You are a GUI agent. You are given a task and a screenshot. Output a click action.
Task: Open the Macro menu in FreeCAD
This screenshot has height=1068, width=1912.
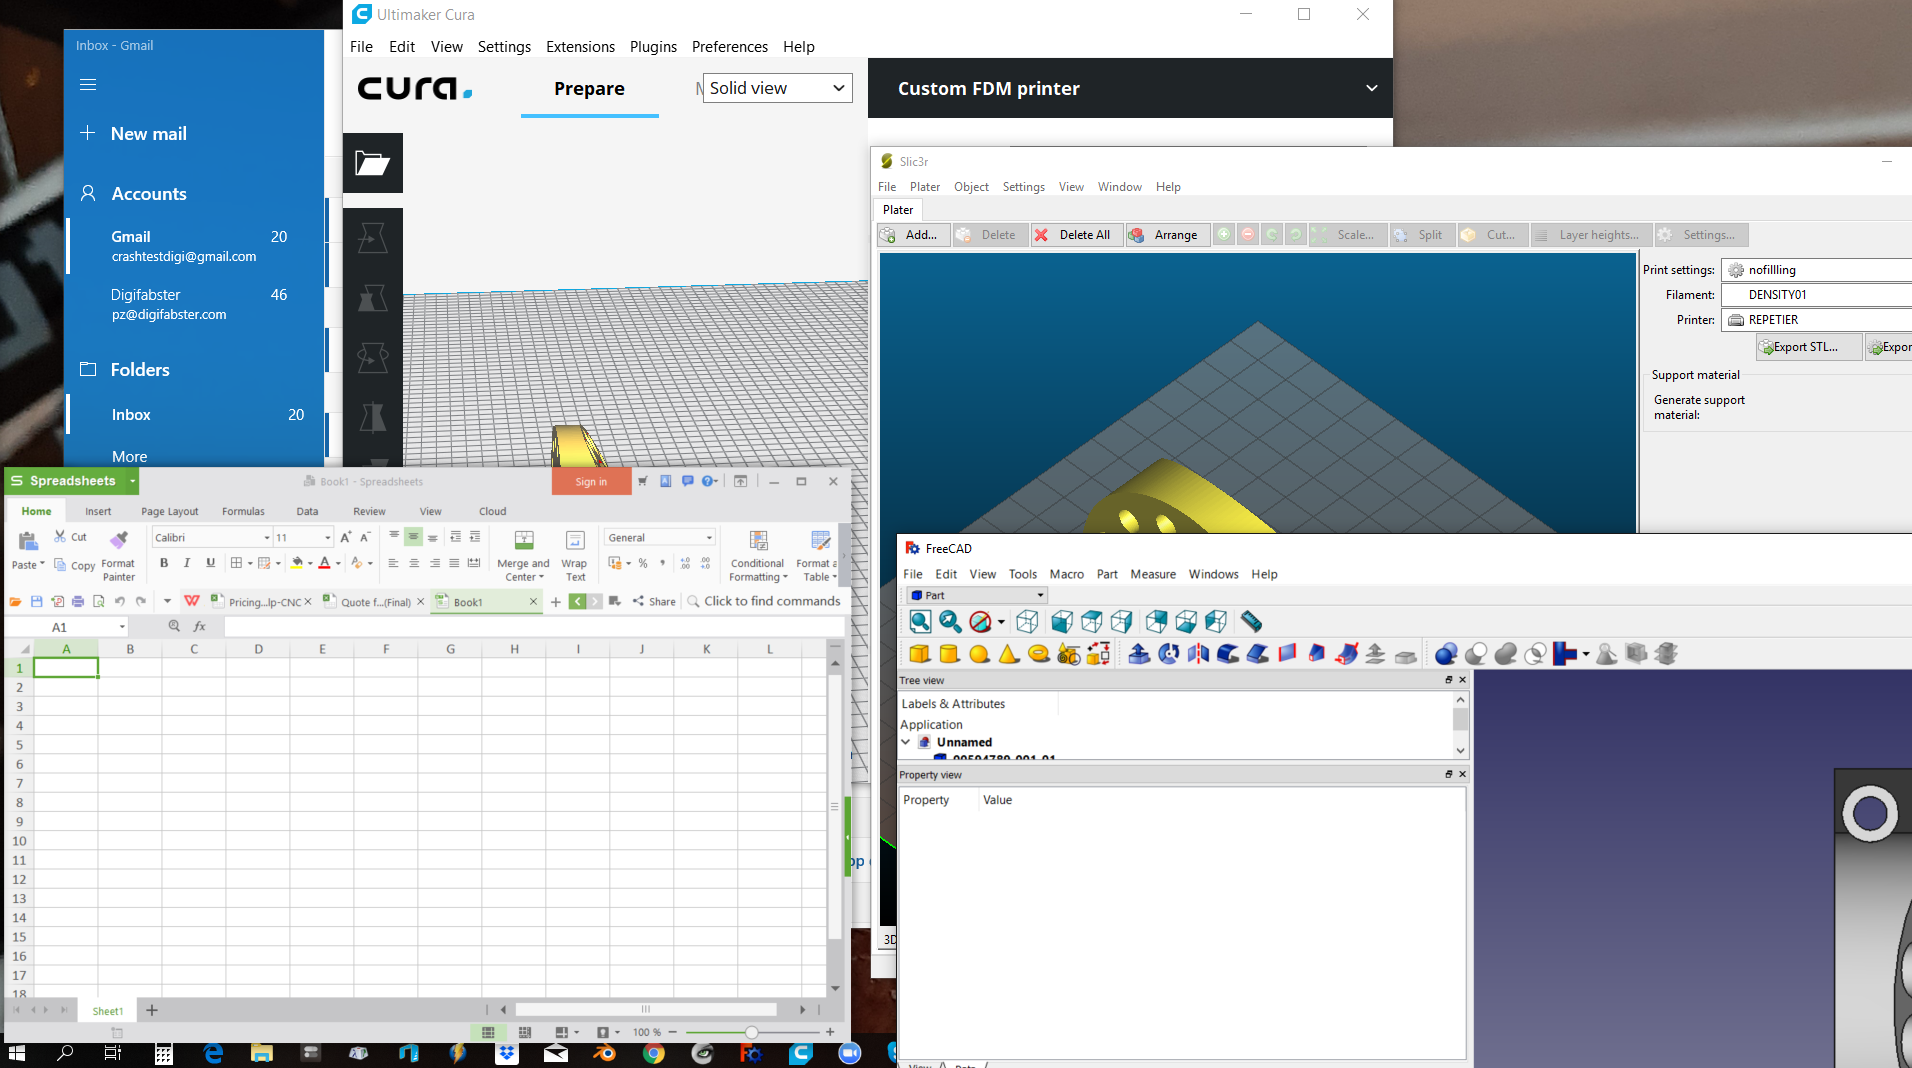(1066, 574)
